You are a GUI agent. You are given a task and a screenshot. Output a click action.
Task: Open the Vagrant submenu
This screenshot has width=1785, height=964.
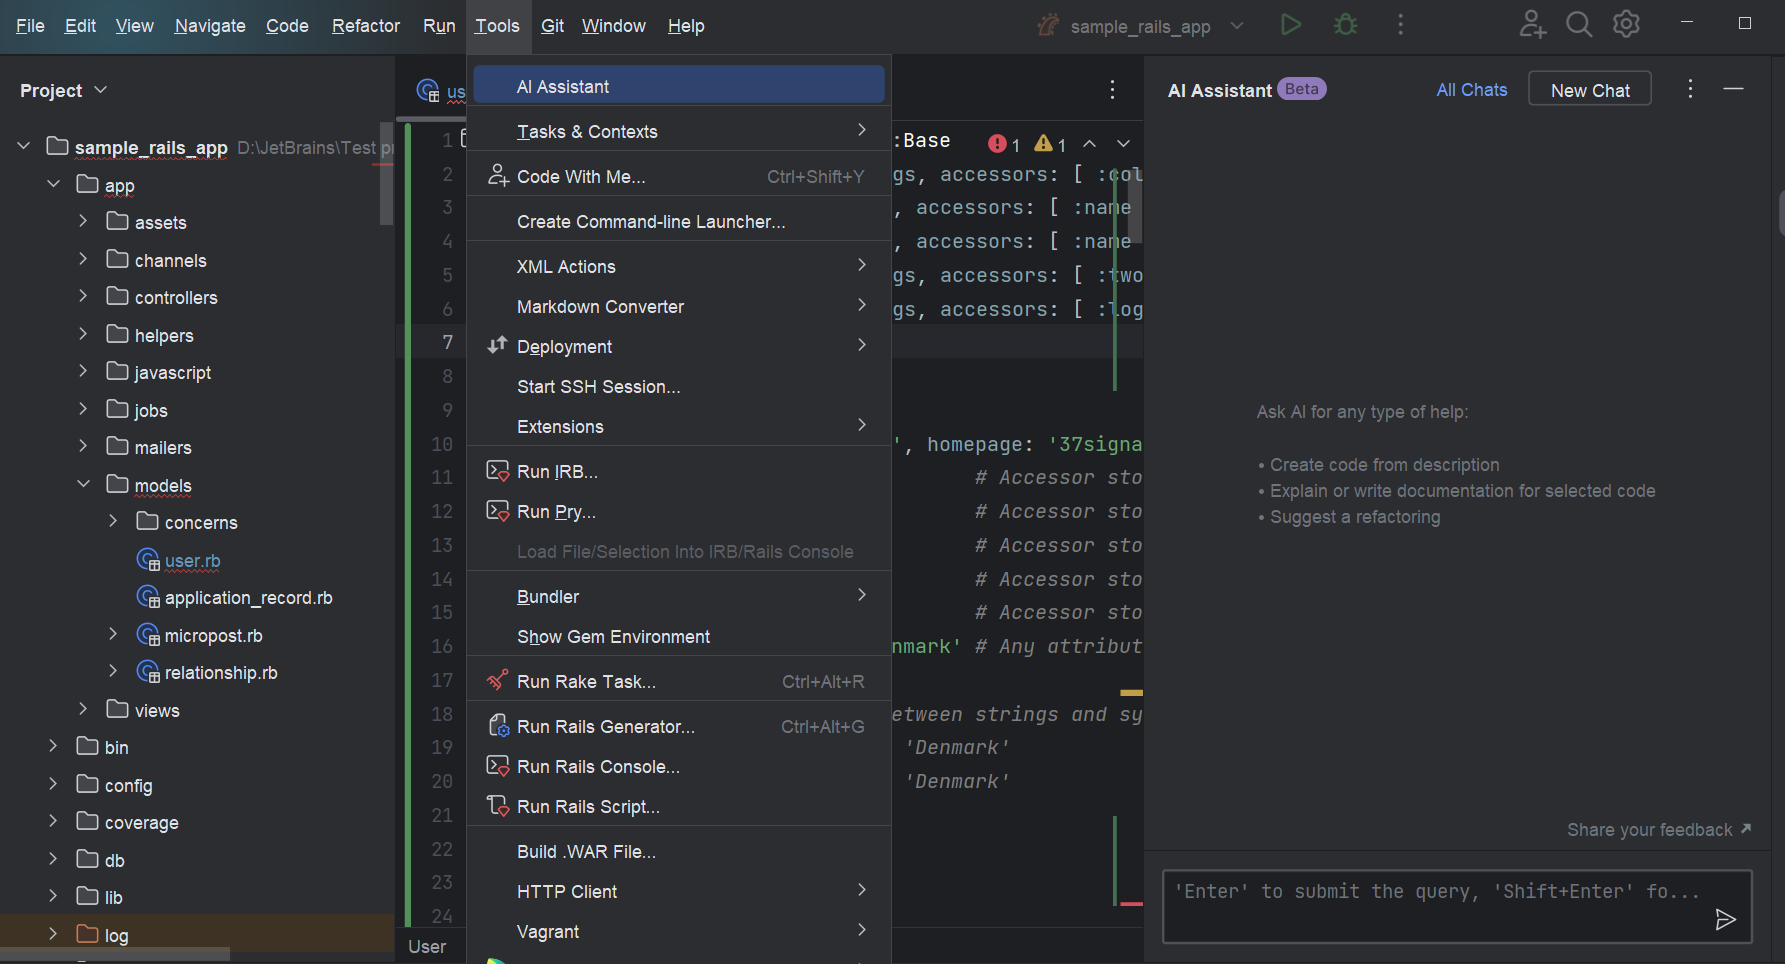[x=679, y=931]
